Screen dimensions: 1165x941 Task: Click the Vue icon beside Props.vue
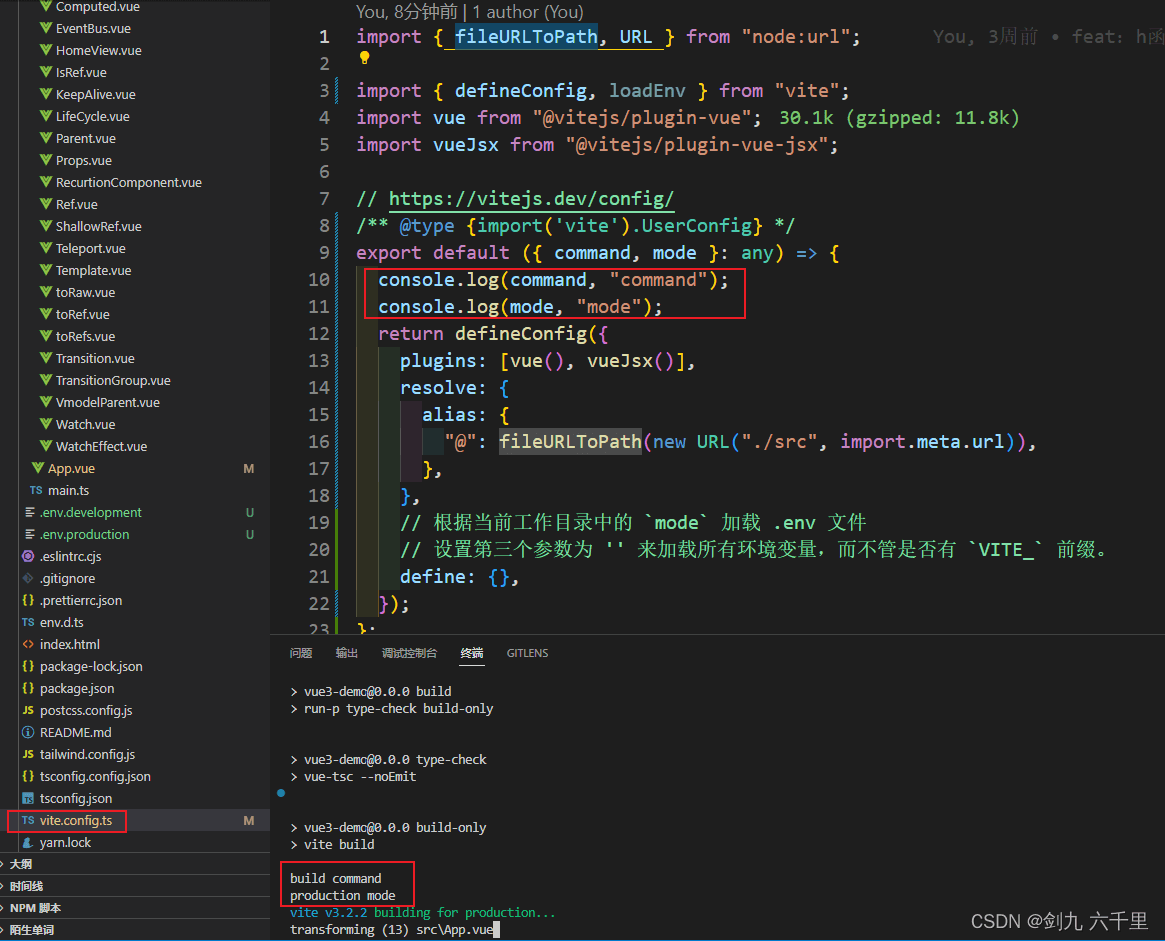[x=46, y=160]
